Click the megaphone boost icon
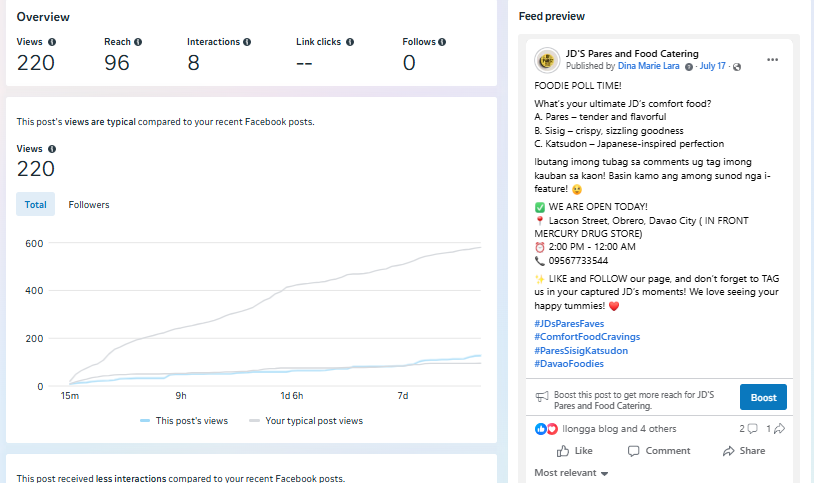The height and width of the screenshot is (483, 814). tap(542, 397)
